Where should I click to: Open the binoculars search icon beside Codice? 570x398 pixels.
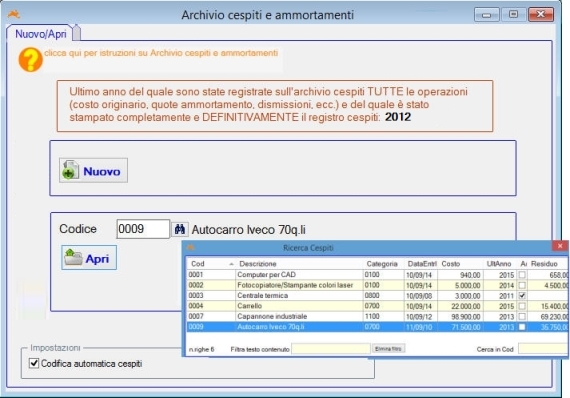tap(180, 229)
